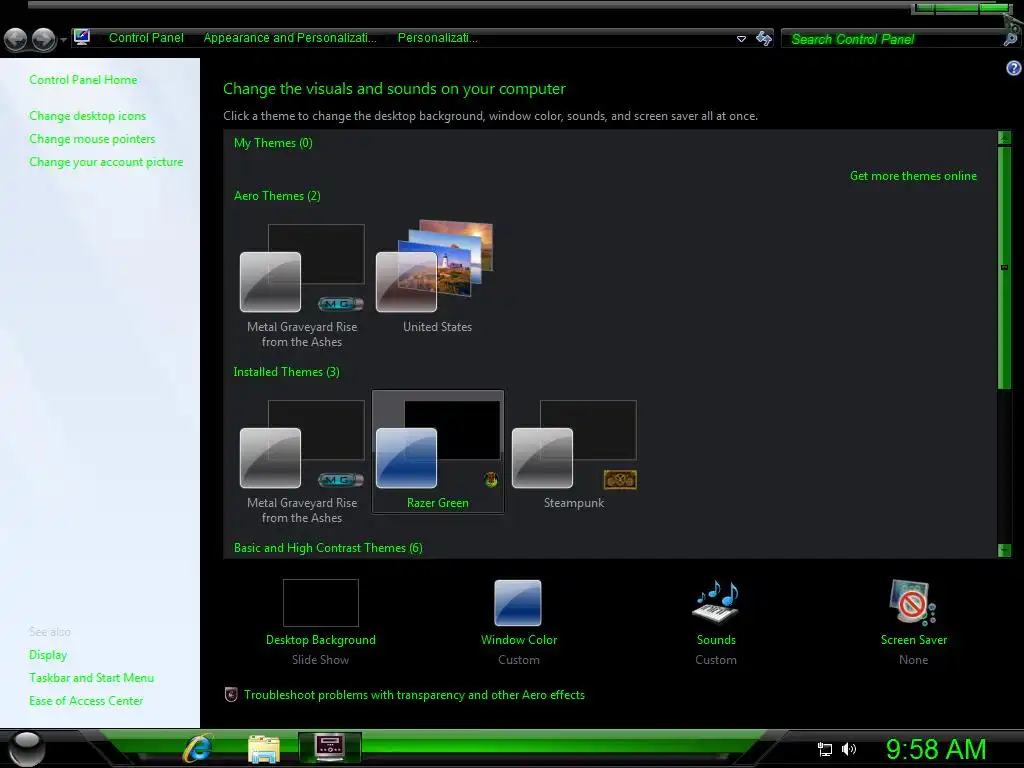Select the Razer Green theme
The image size is (1024, 768).
tap(438, 452)
